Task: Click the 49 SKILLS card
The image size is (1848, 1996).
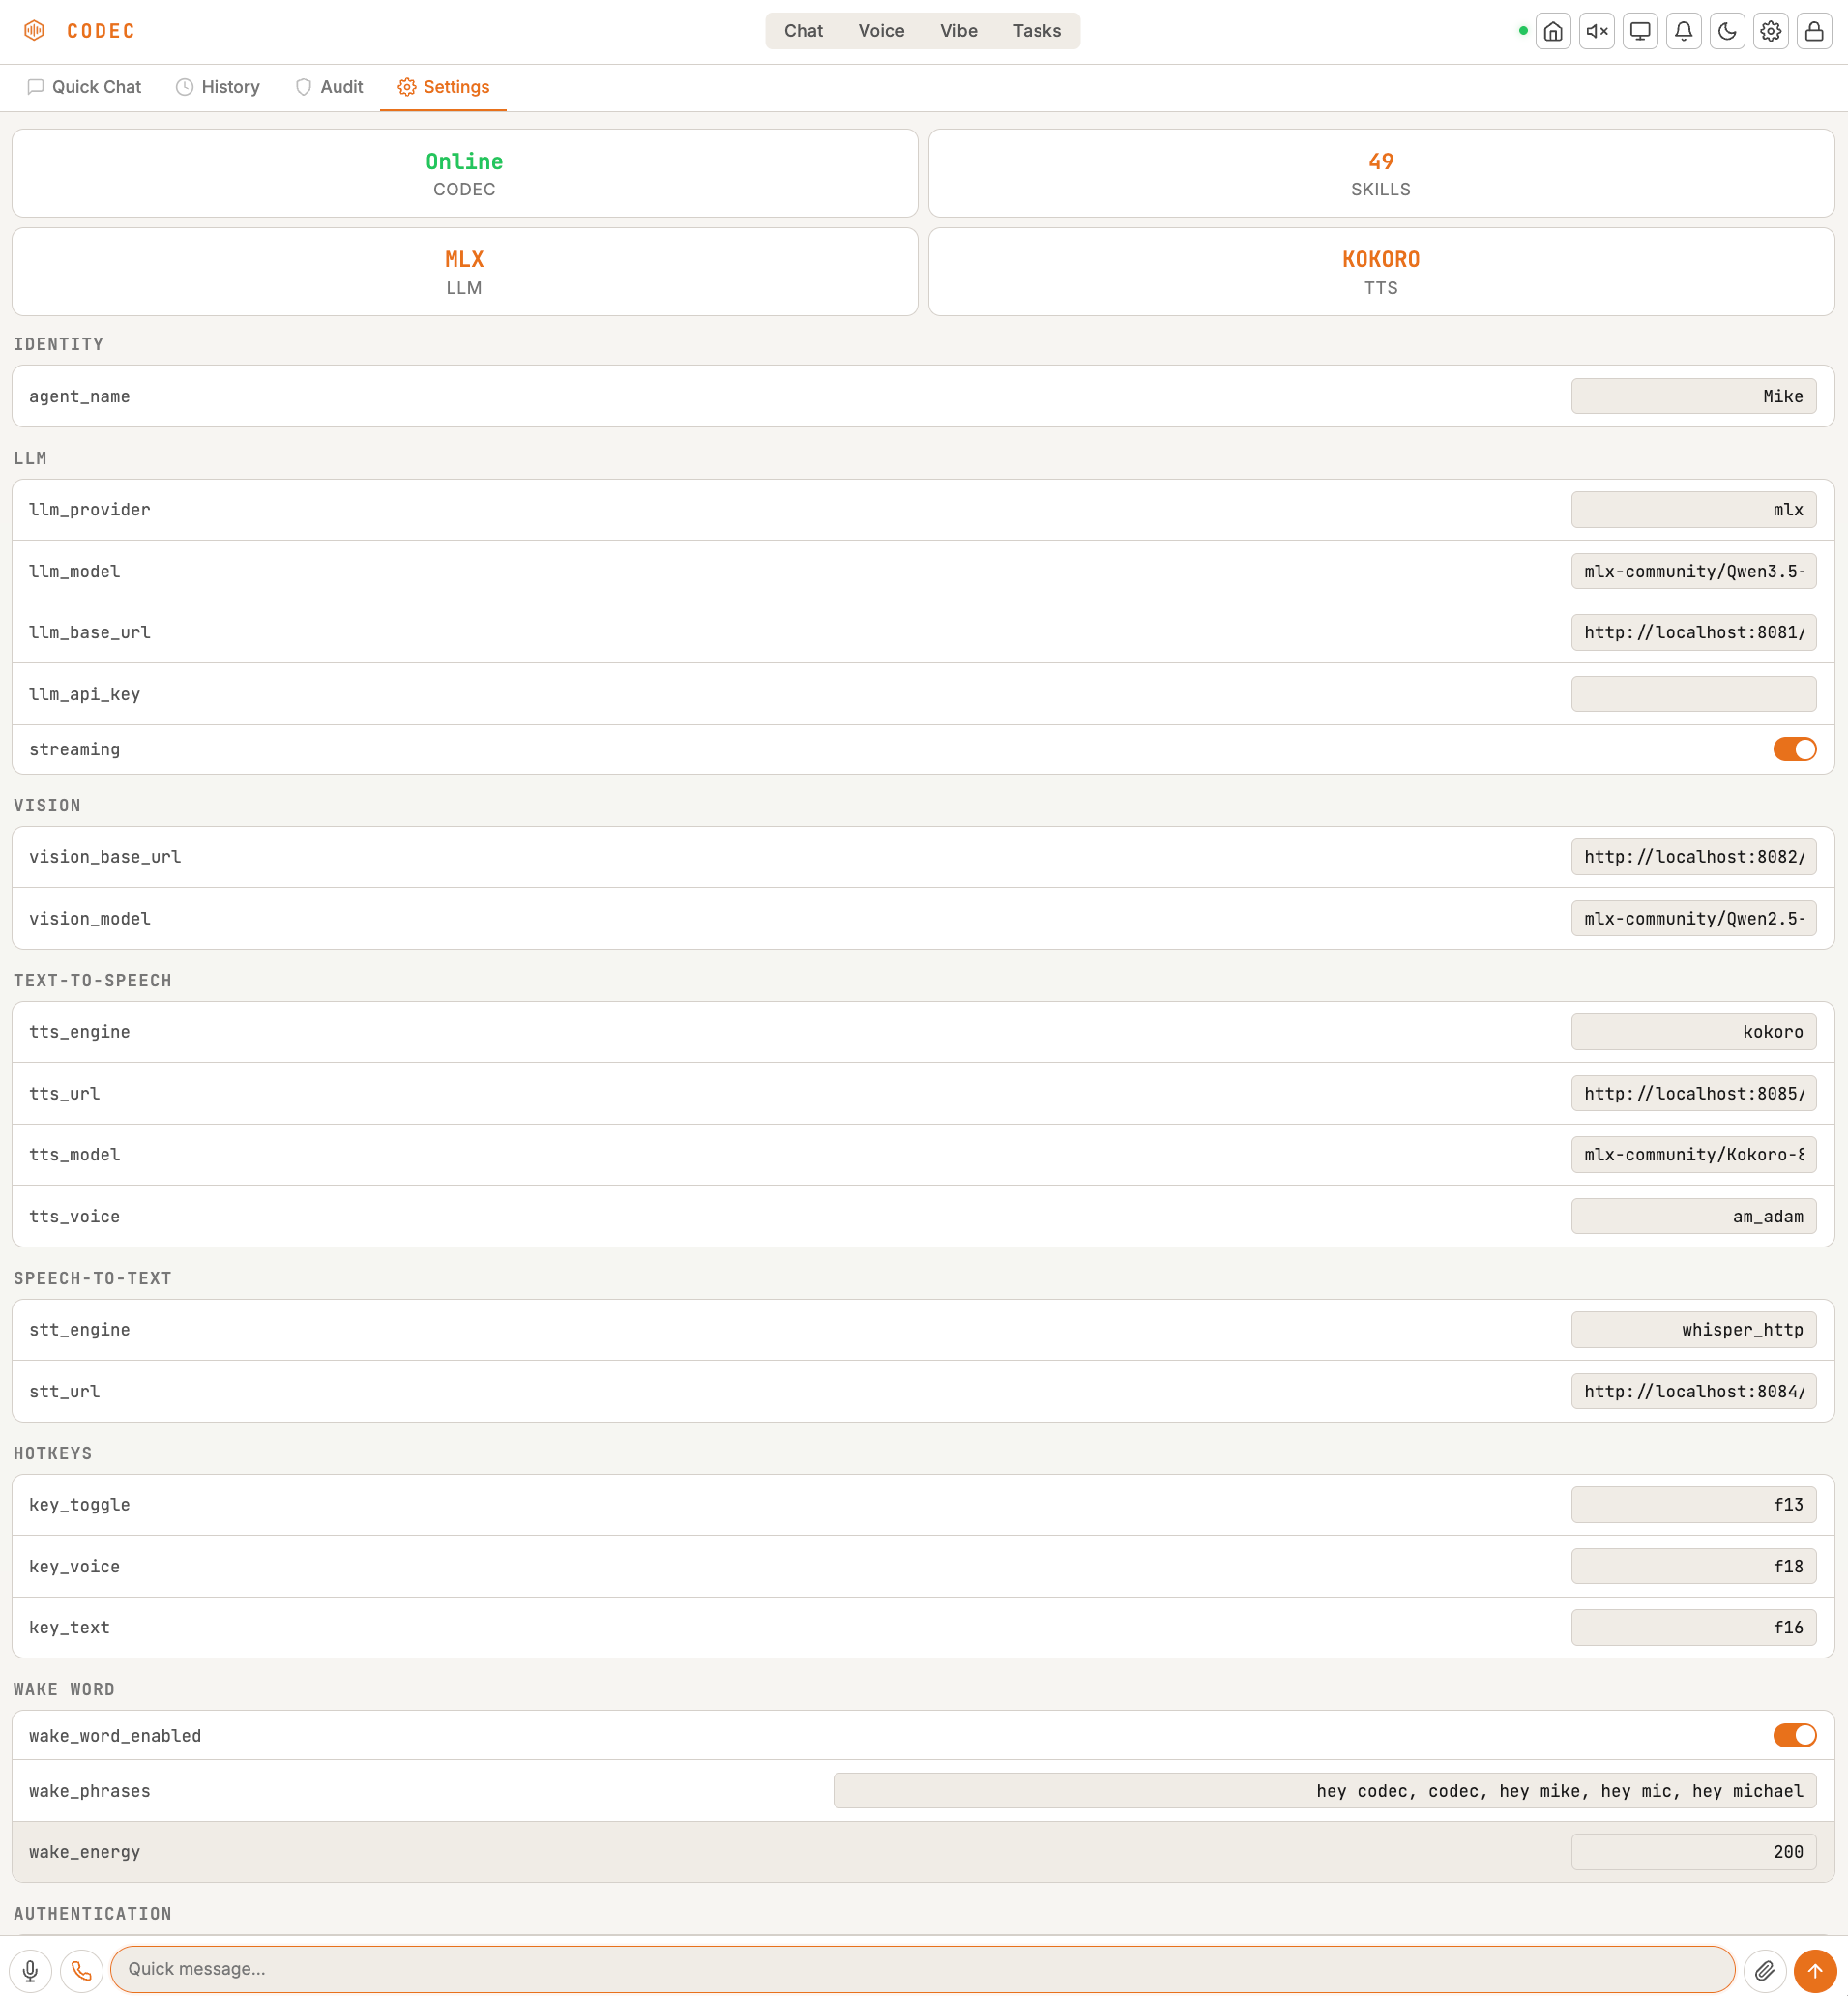Action: coord(1381,173)
